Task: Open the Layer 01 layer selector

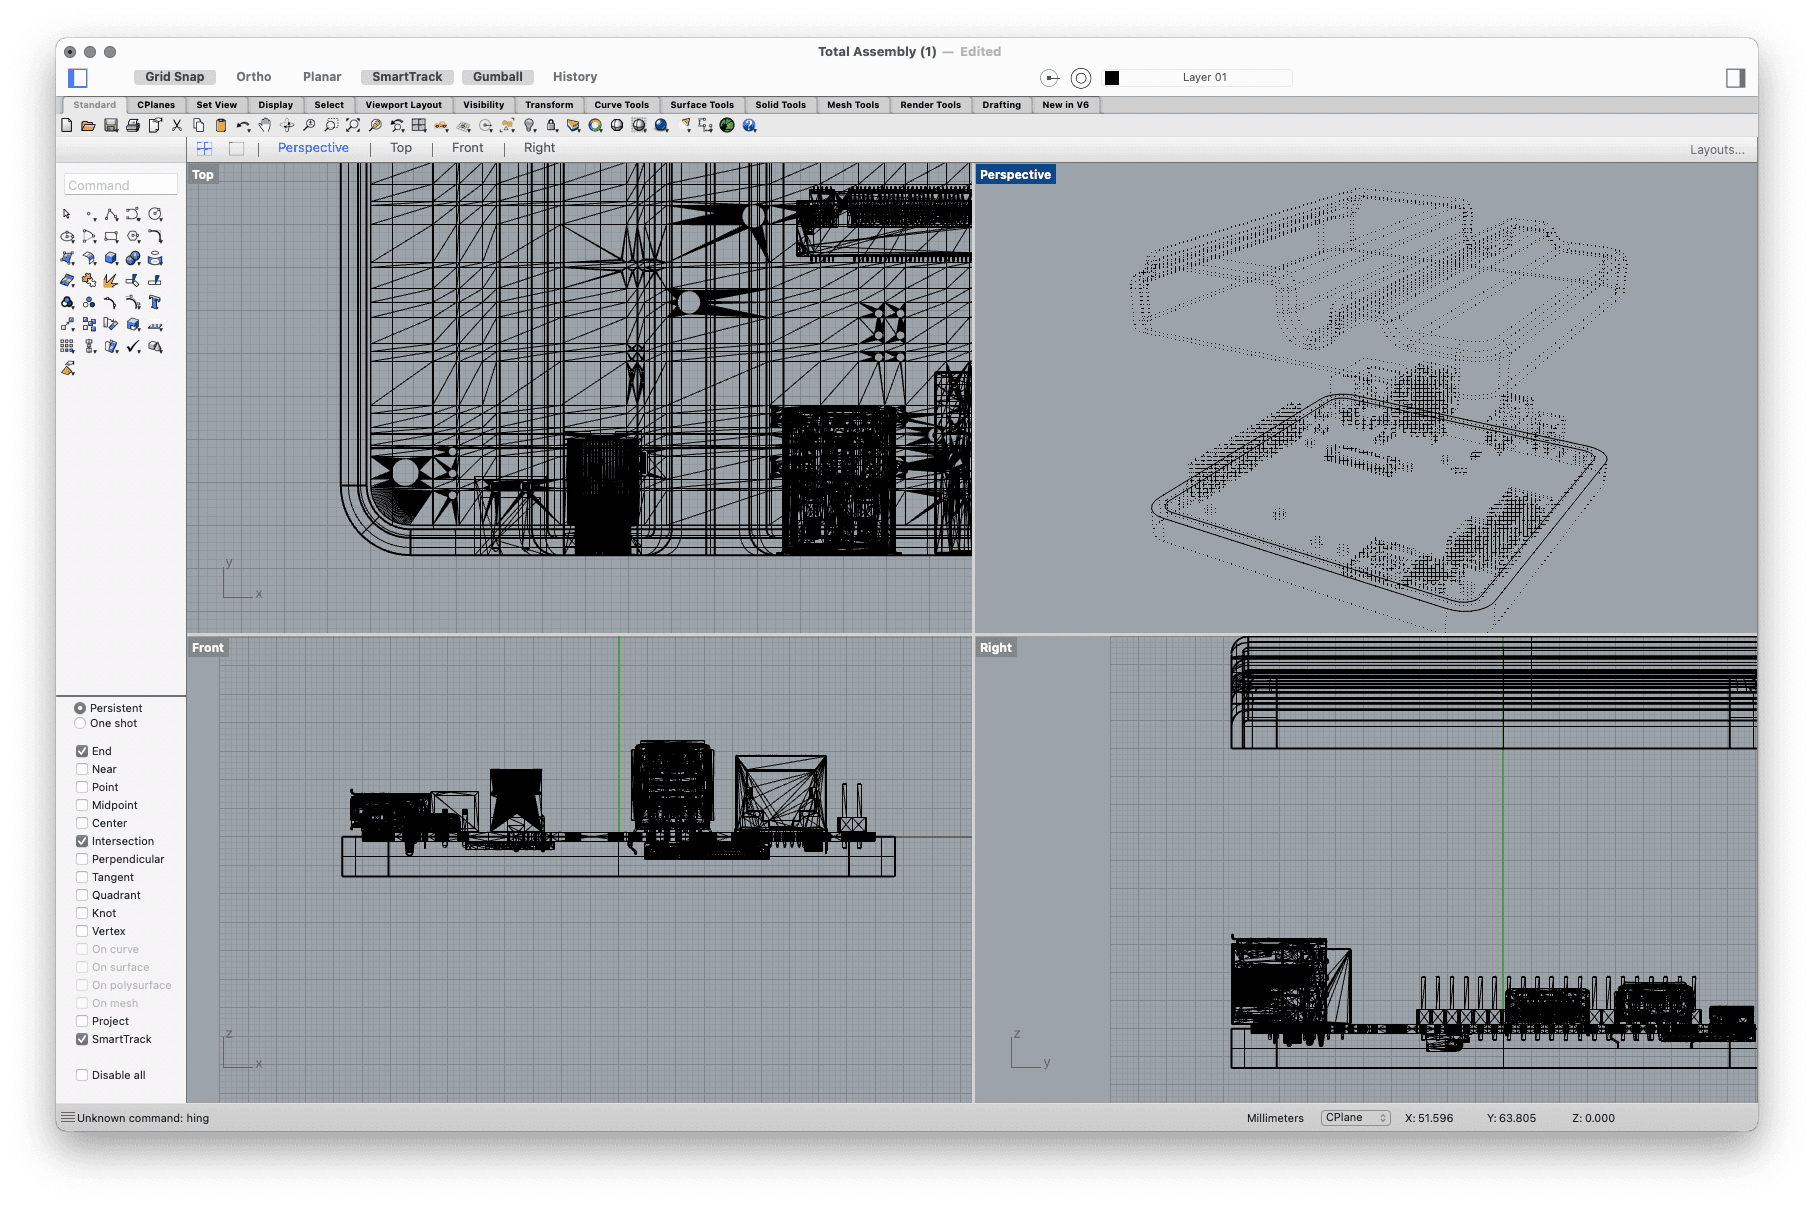Action: pos(1205,78)
